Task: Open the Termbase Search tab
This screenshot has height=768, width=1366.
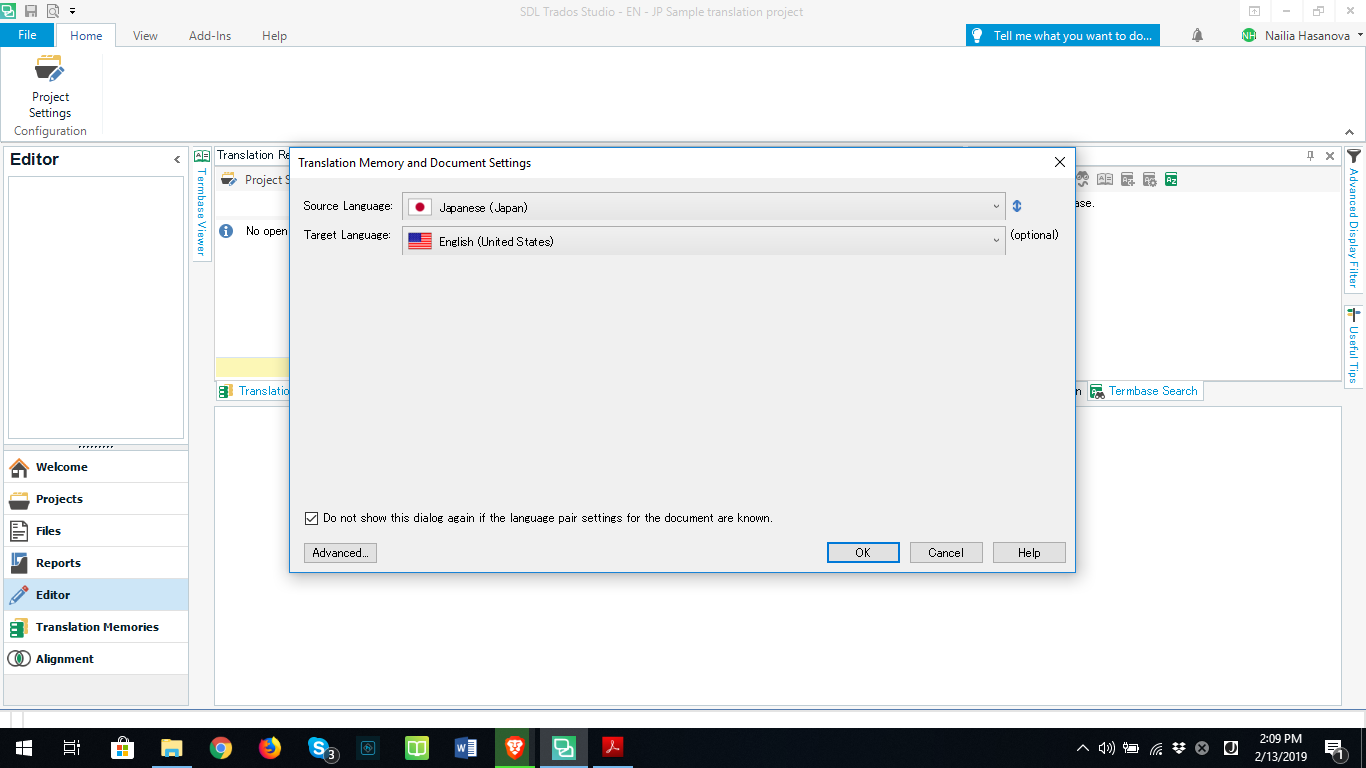Action: pyautogui.click(x=1144, y=390)
